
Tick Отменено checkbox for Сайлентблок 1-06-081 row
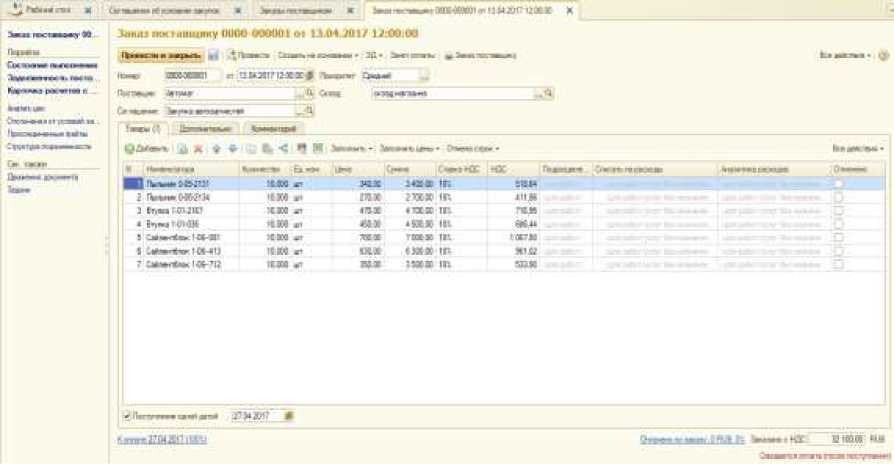[838, 238]
